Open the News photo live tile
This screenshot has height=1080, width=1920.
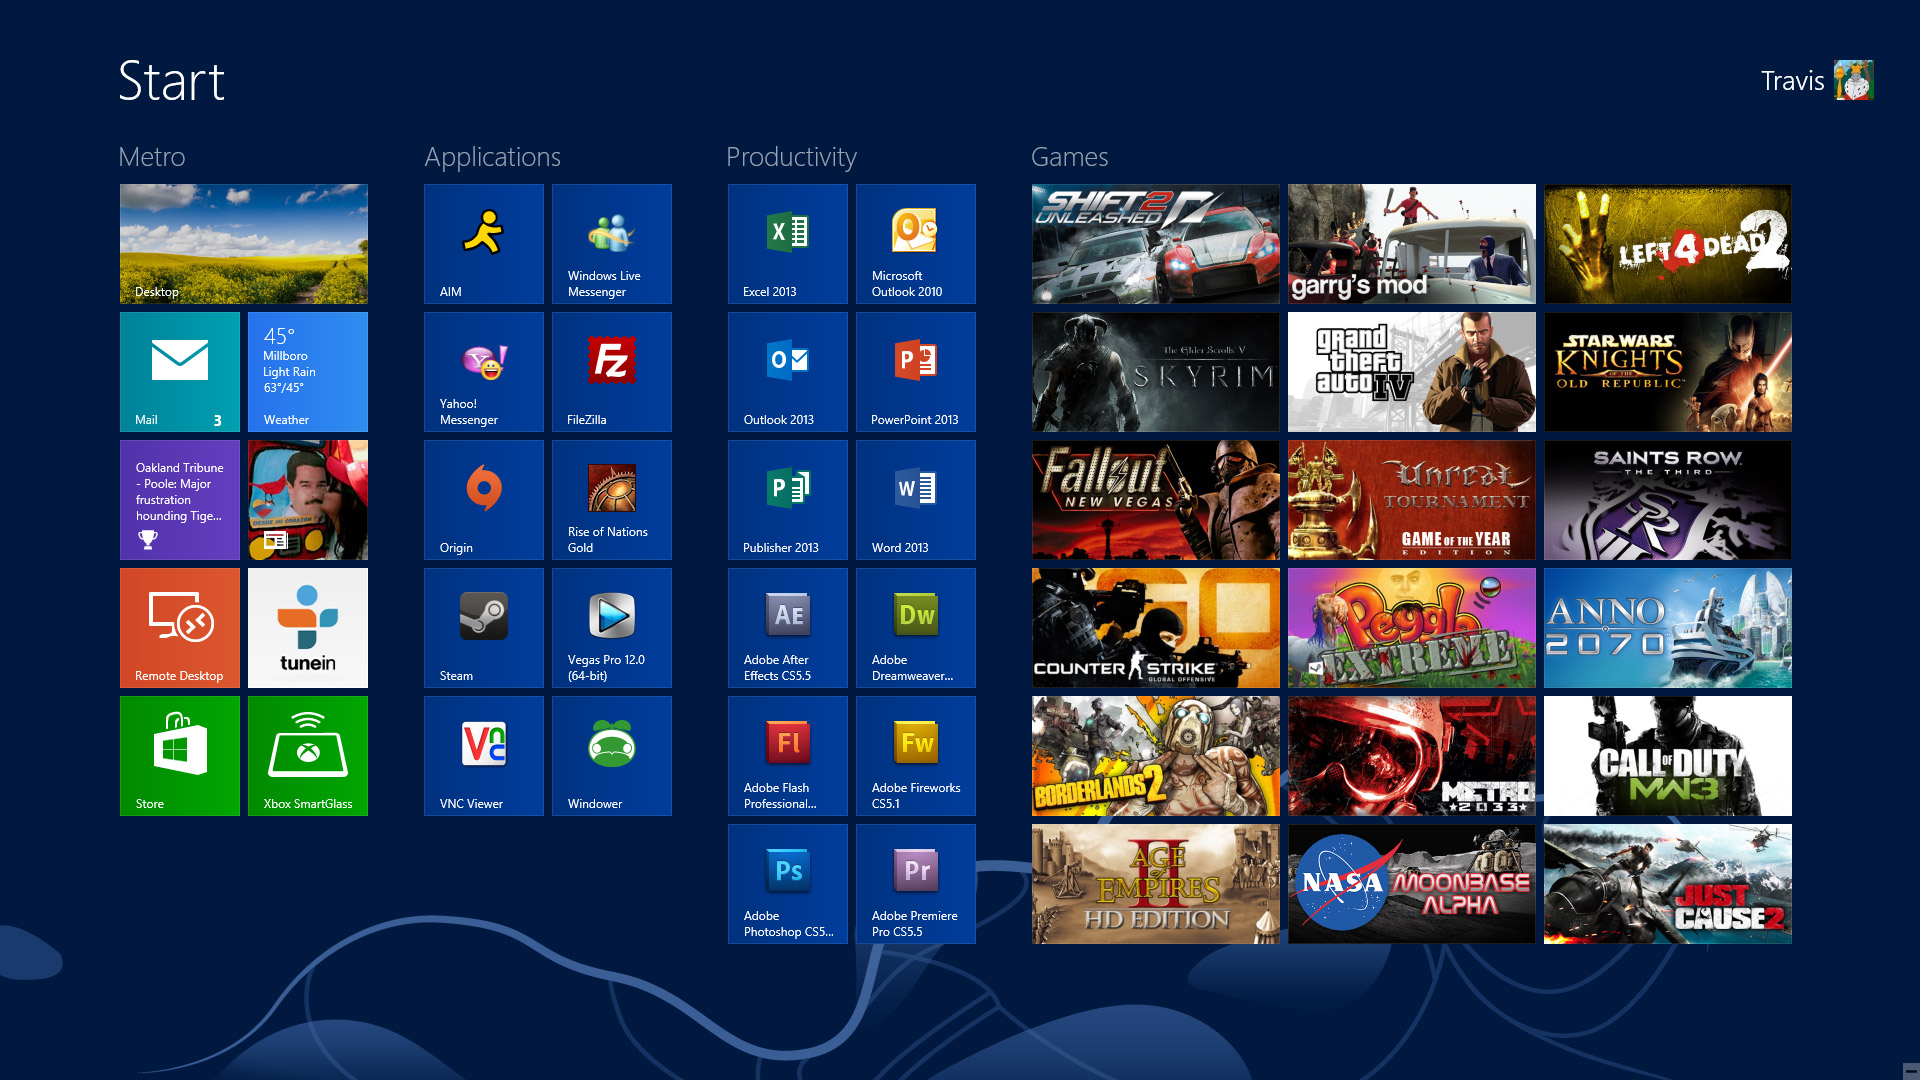point(308,500)
